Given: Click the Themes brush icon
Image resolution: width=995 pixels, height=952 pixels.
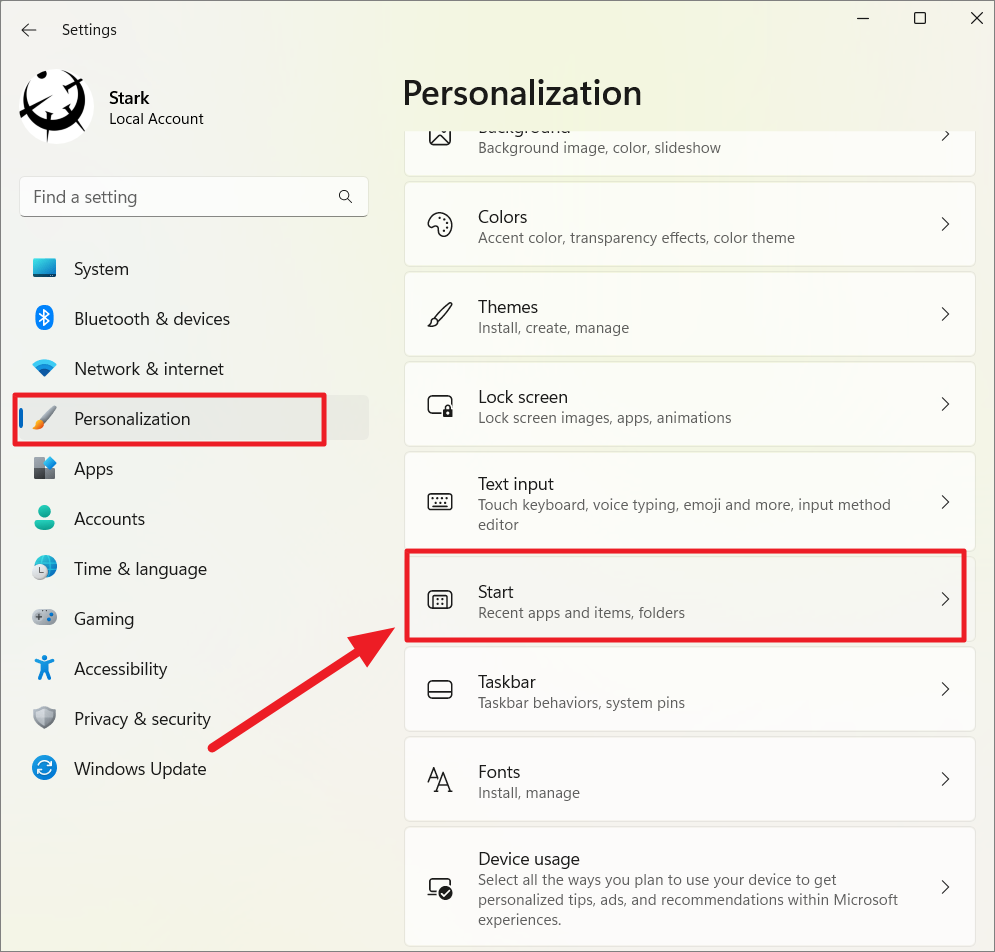Looking at the screenshot, I should (440, 314).
